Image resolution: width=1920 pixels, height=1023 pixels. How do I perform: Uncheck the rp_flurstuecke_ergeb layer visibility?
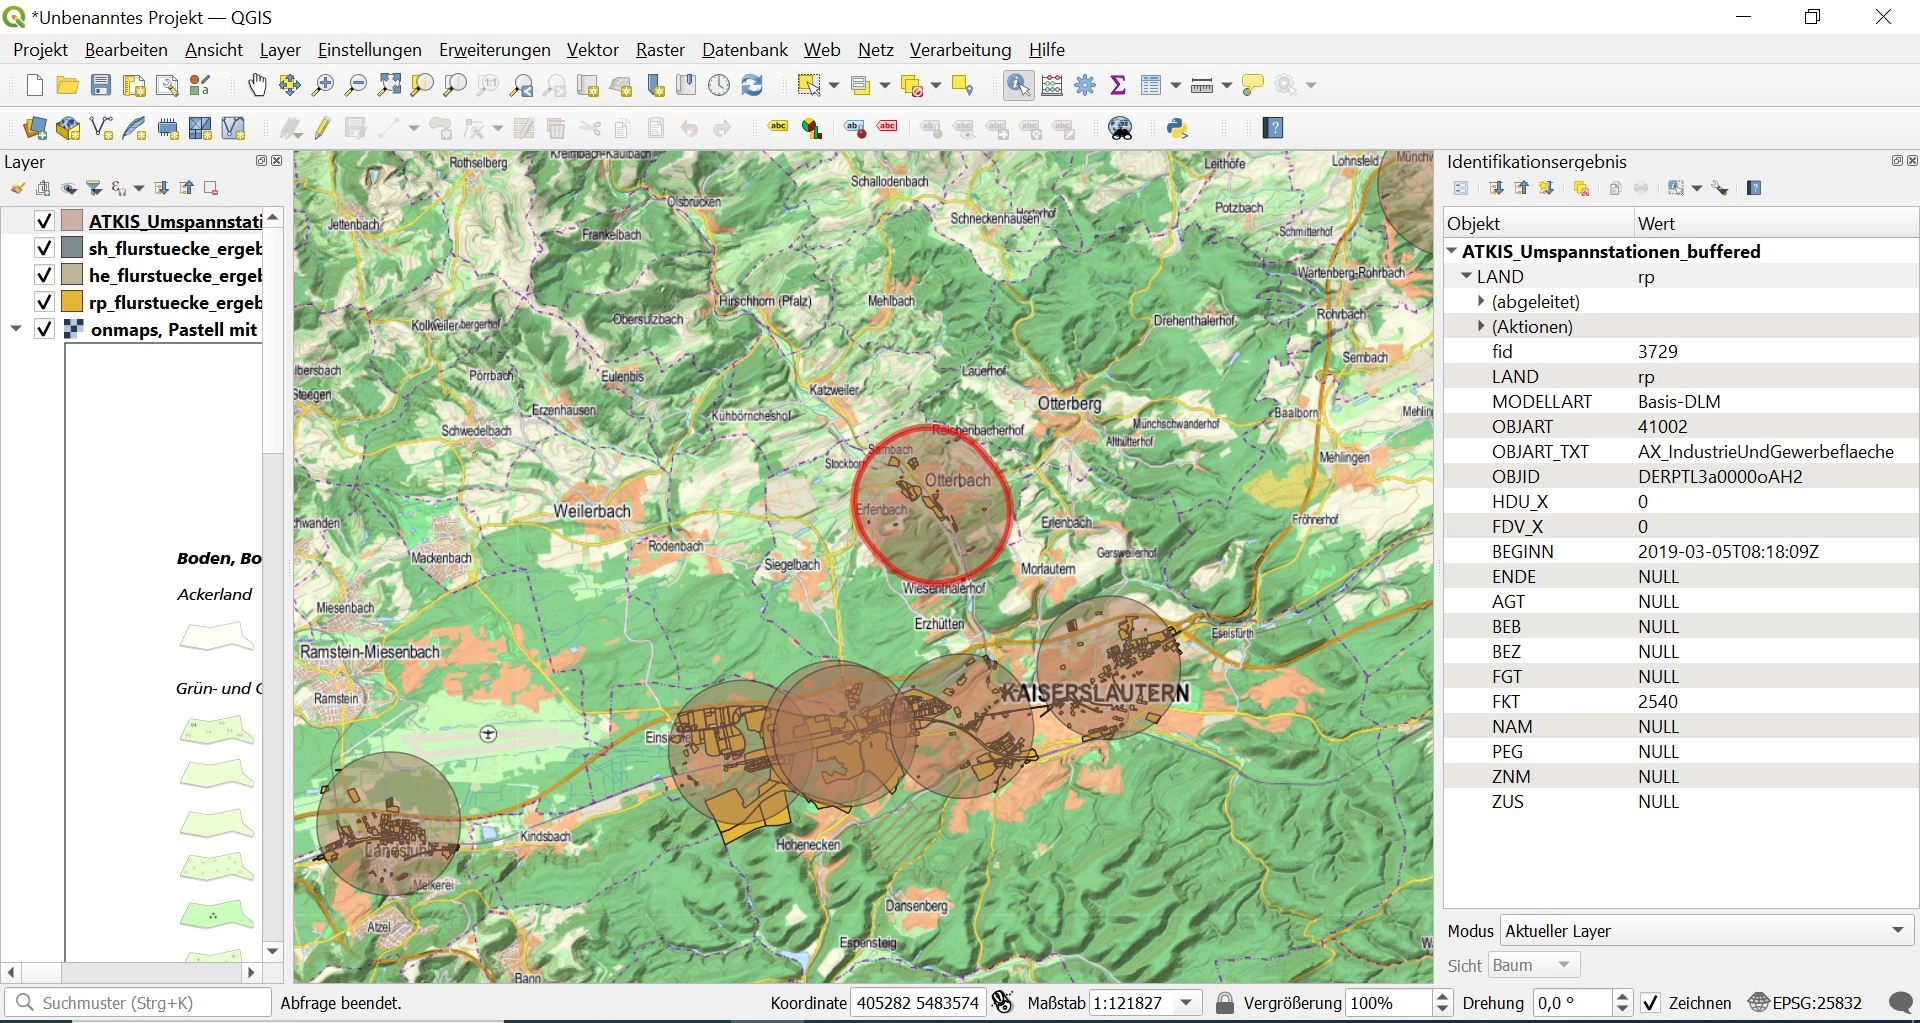pyautogui.click(x=44, y=301)
